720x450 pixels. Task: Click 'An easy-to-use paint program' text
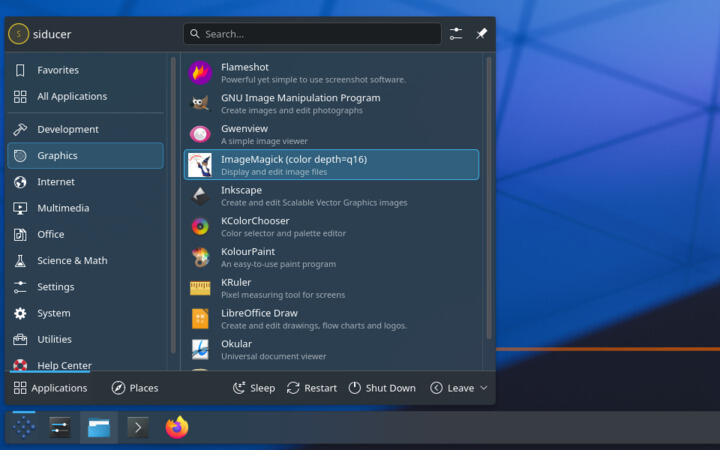click(278, 264)
